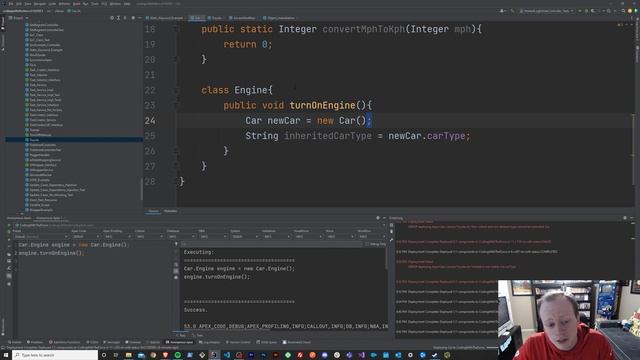The height and width of the screenshot is (360, 640).
Task: Open the Apex Code log level dropdown
Action: point(86,237)
